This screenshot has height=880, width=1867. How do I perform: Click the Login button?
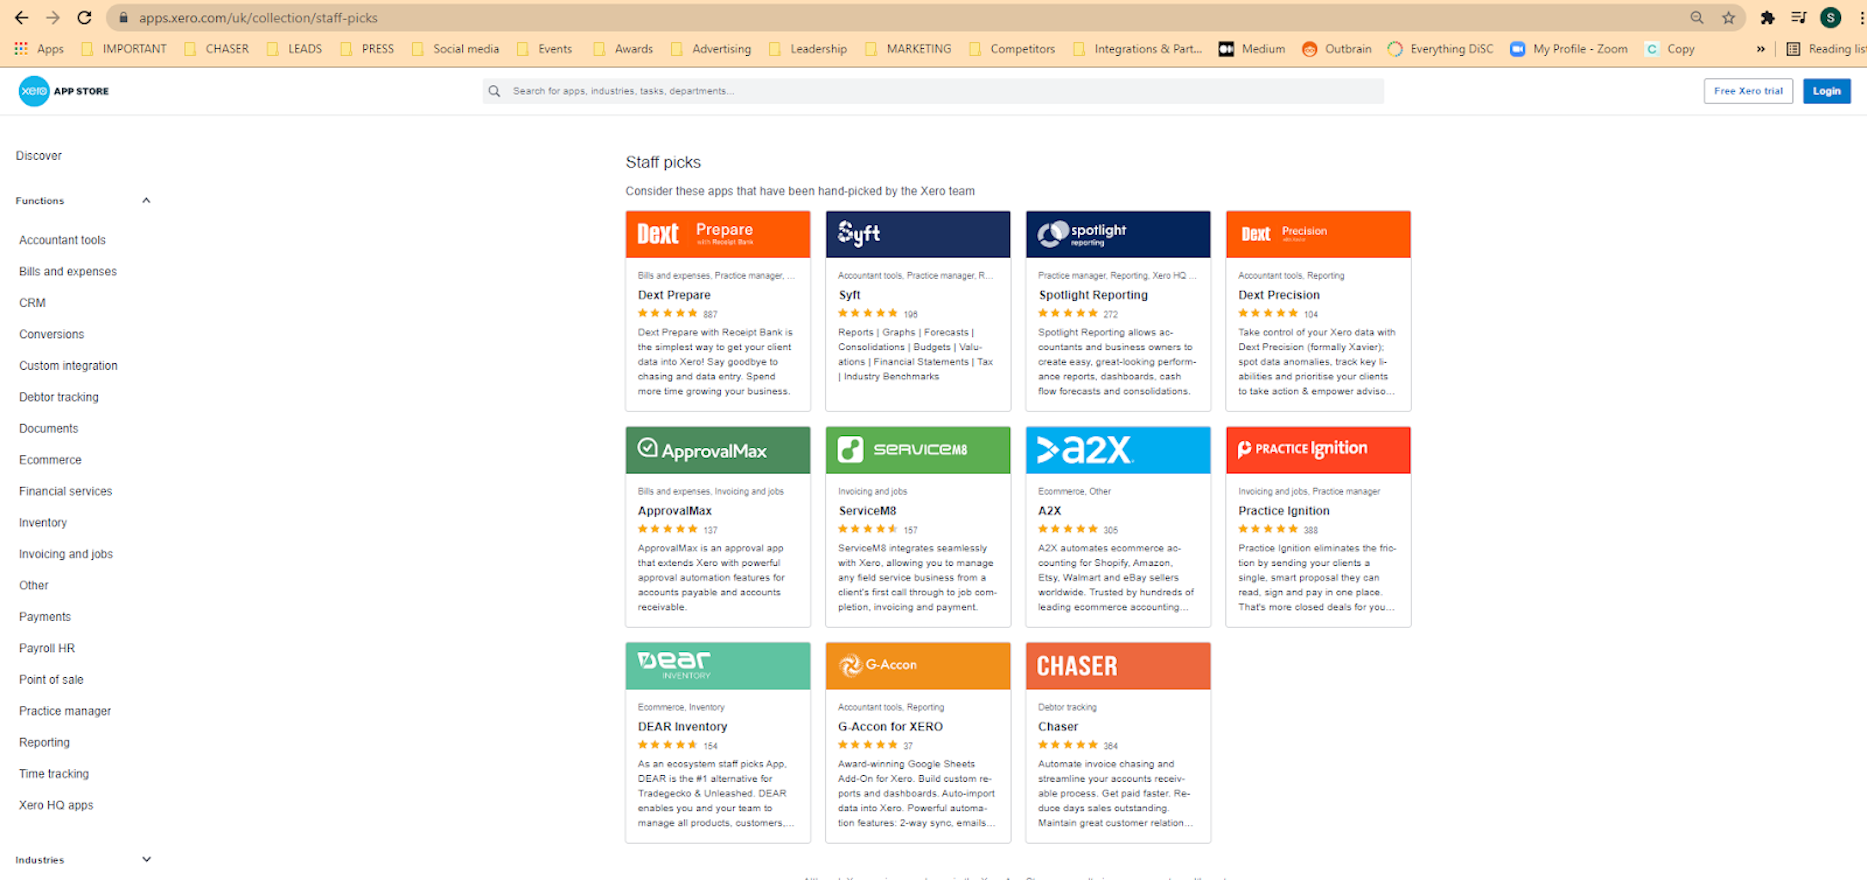point(1827,91)
